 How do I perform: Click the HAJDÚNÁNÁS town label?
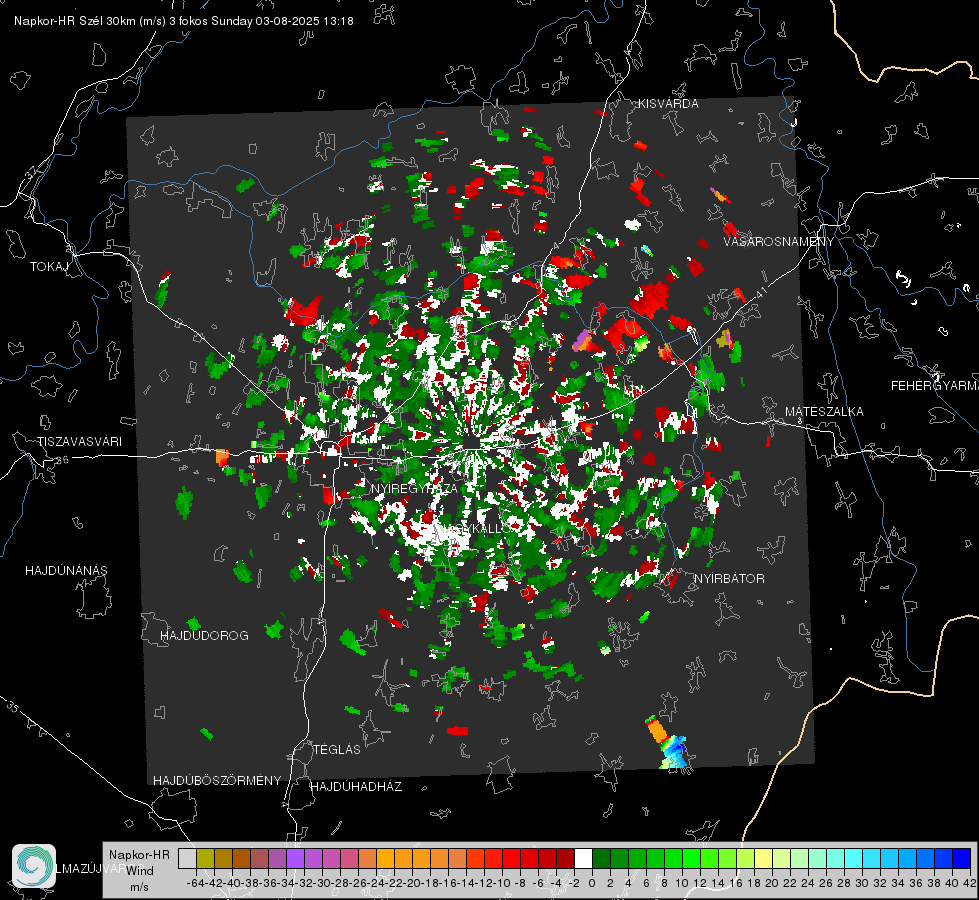pyautogui.click(x=66, y=571)
